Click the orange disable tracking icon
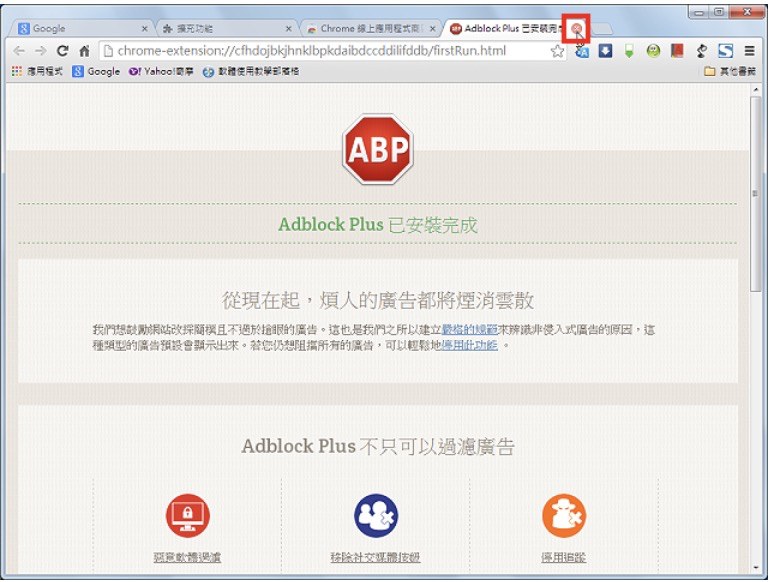This screenshot has width=770, height=582. 564,515
